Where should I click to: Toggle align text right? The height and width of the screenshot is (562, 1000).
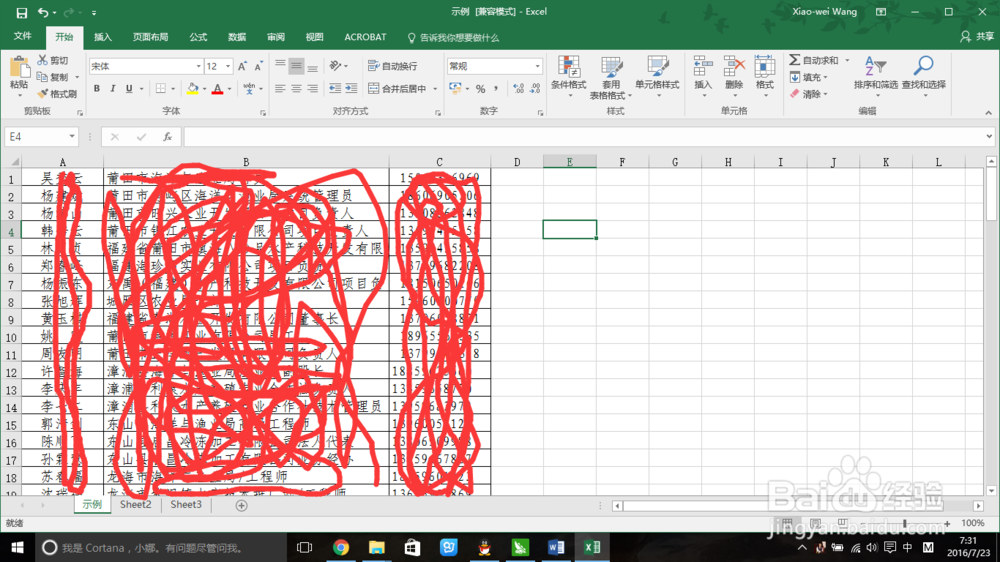(312, 89)
